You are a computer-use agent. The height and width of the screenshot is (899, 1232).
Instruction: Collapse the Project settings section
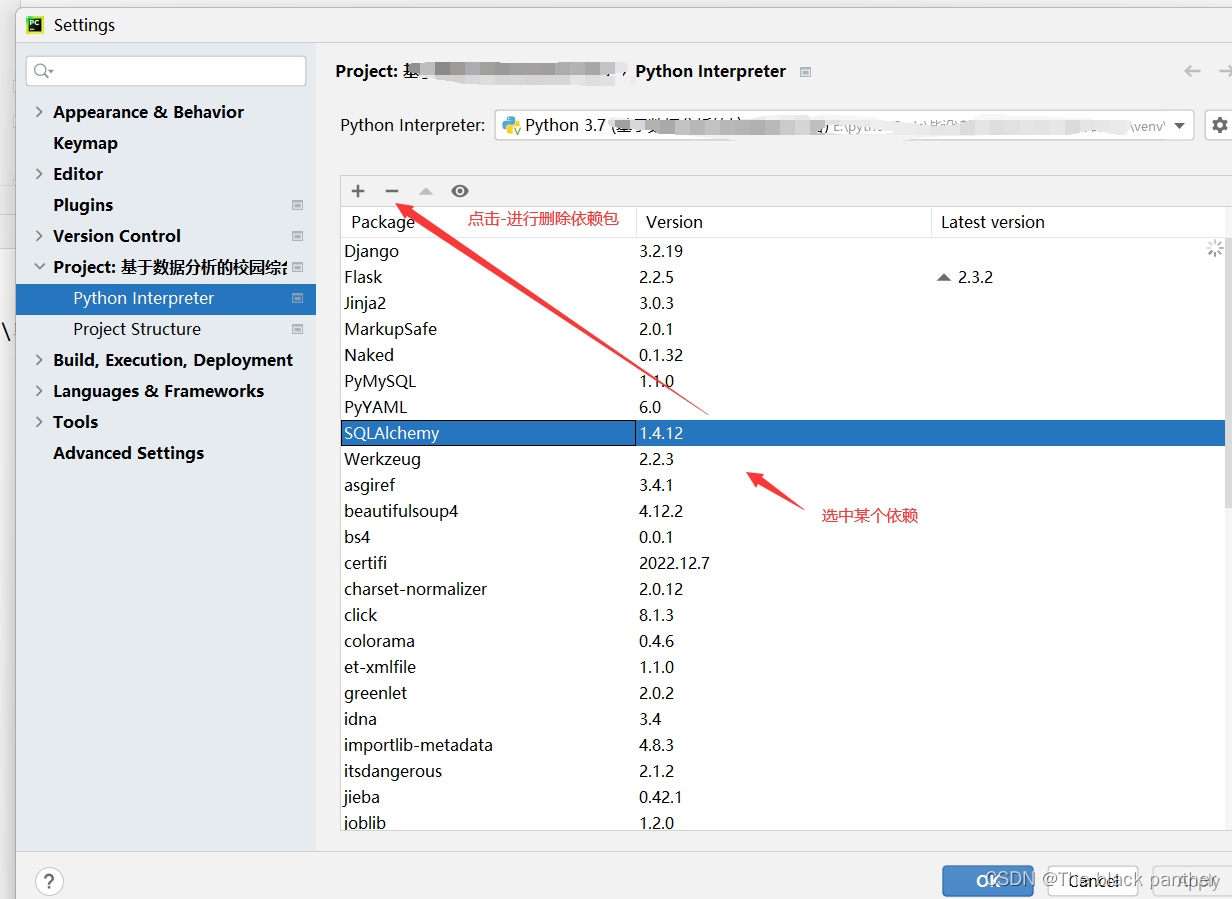[x=39, y=267]
